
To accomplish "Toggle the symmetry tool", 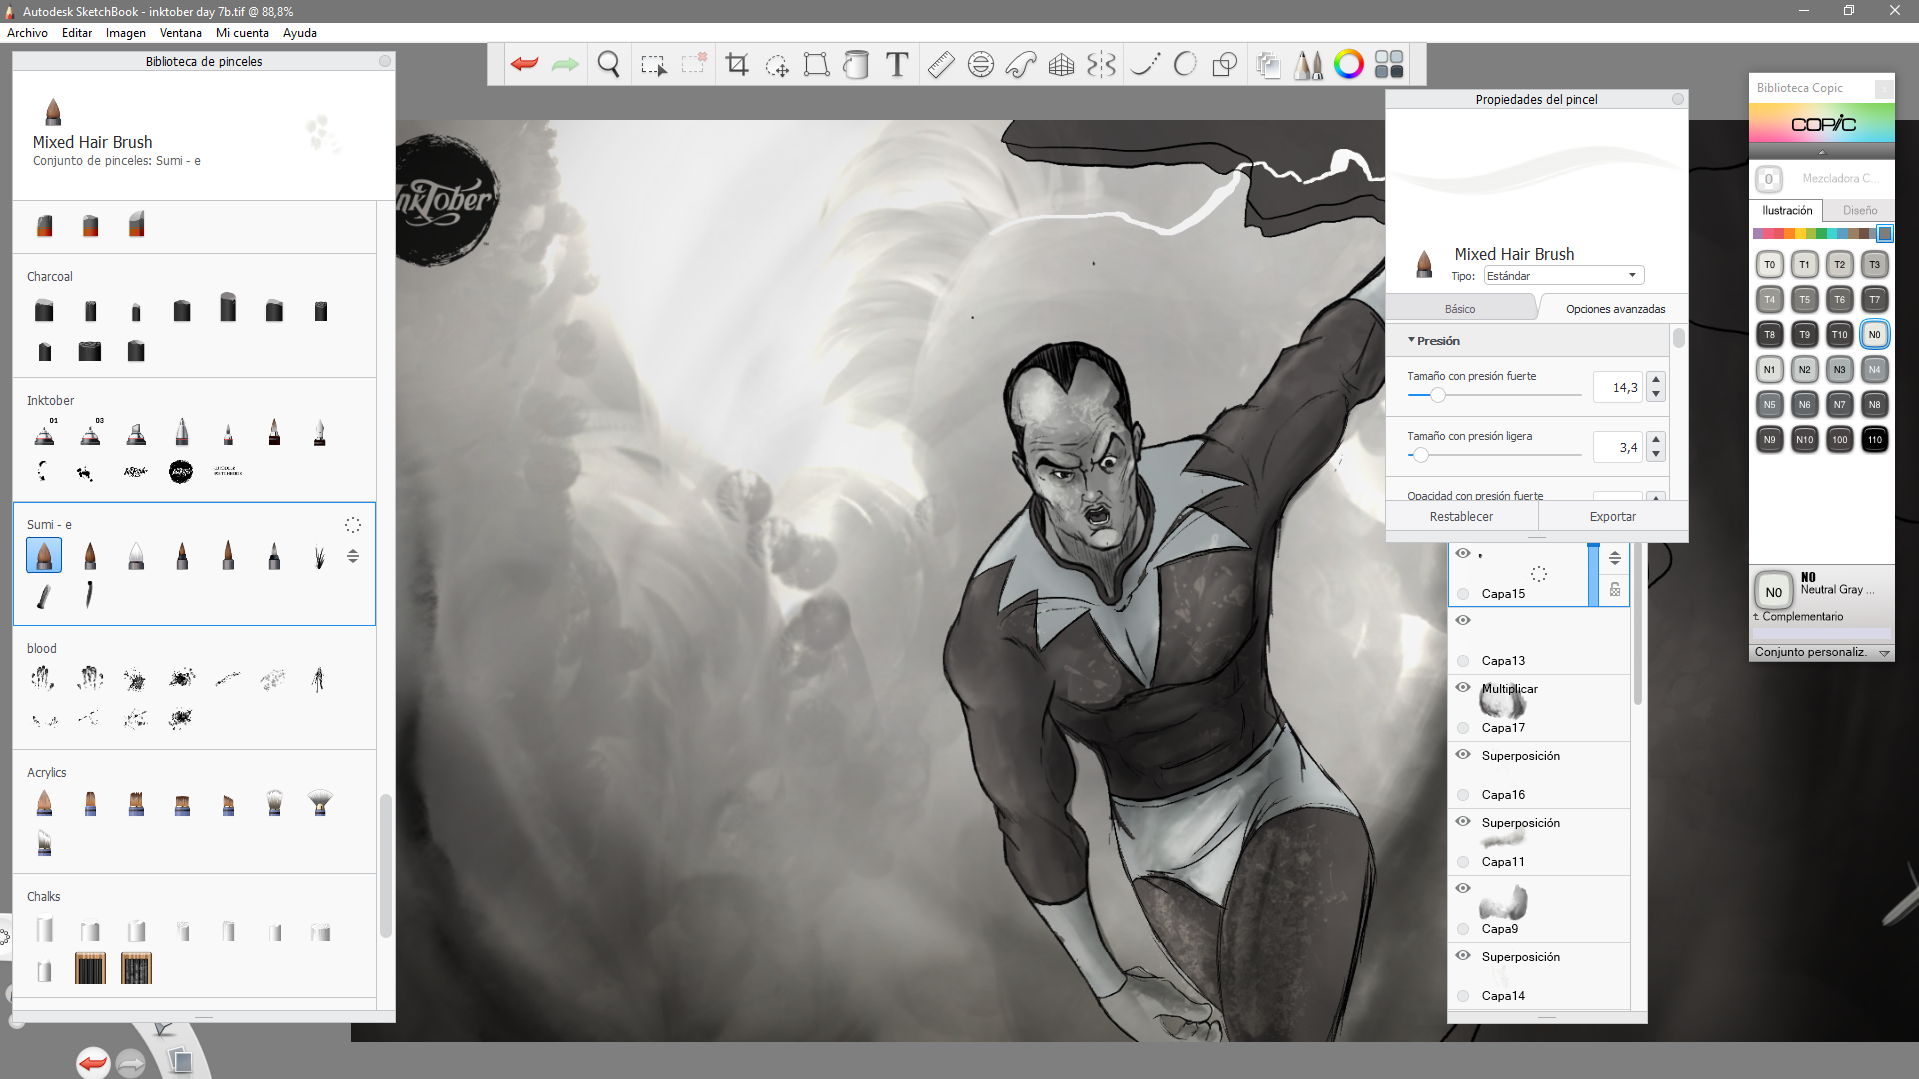I will coord(1101,65).
